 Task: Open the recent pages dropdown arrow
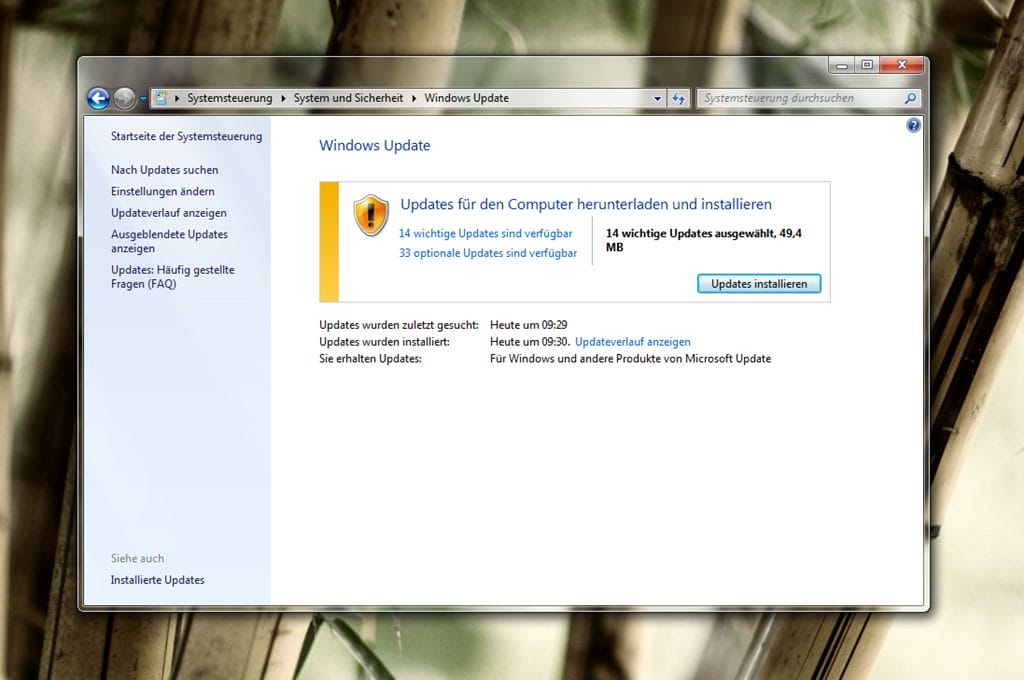pyautogui.click(x=144, y=98)
